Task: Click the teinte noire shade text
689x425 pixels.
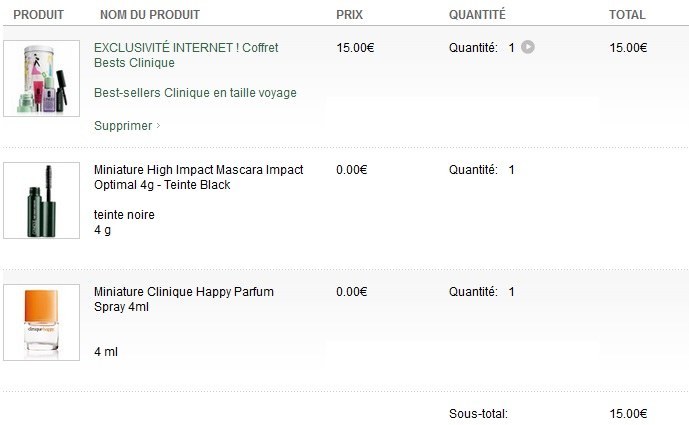Action: [x=124, y=215]
